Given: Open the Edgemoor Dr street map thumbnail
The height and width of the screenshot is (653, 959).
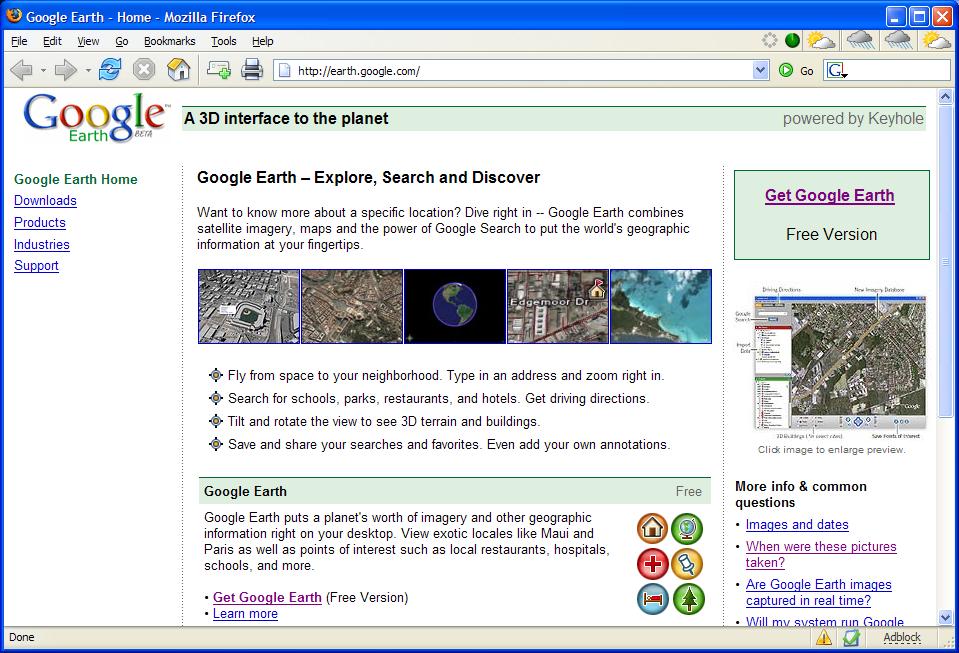Looking at the screenshot, I should coord(558,306).
